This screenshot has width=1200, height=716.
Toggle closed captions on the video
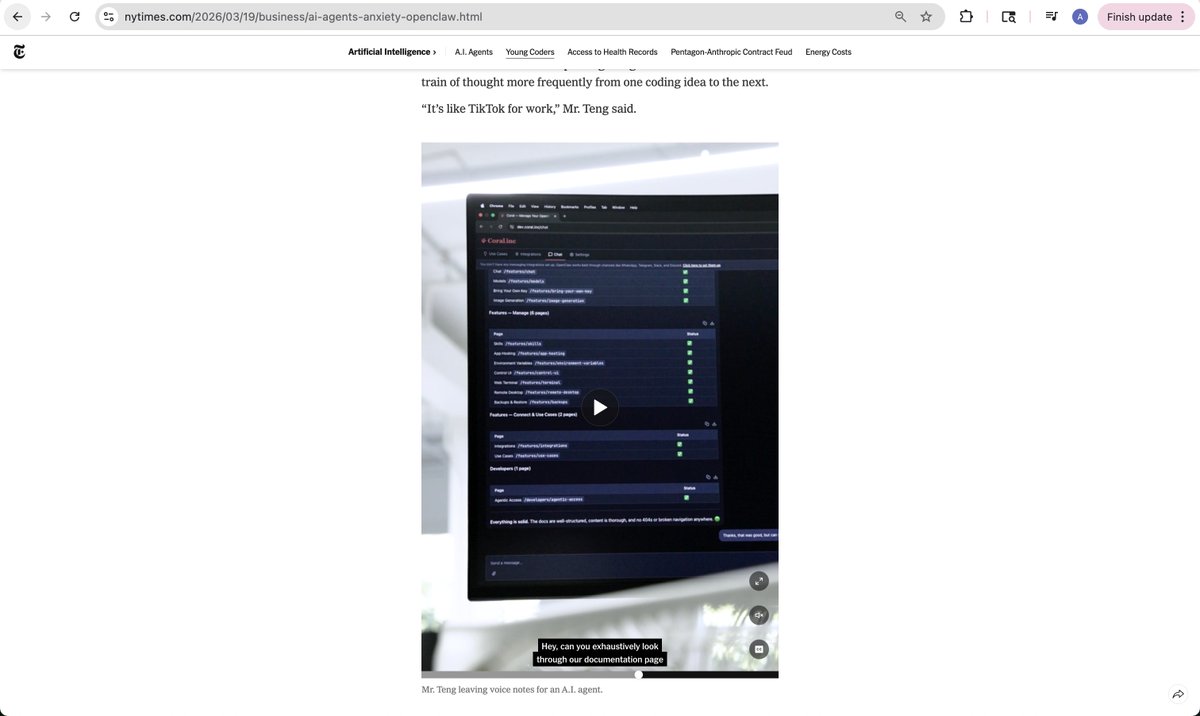(759, 649)
